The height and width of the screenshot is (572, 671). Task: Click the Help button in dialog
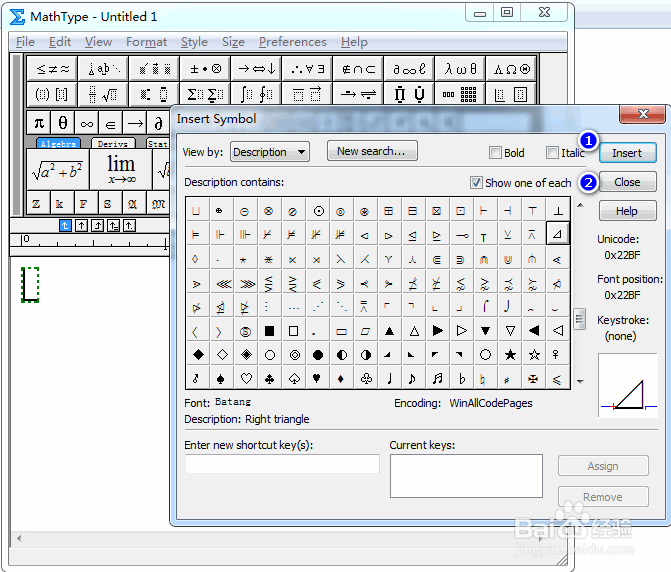point(627,211)
